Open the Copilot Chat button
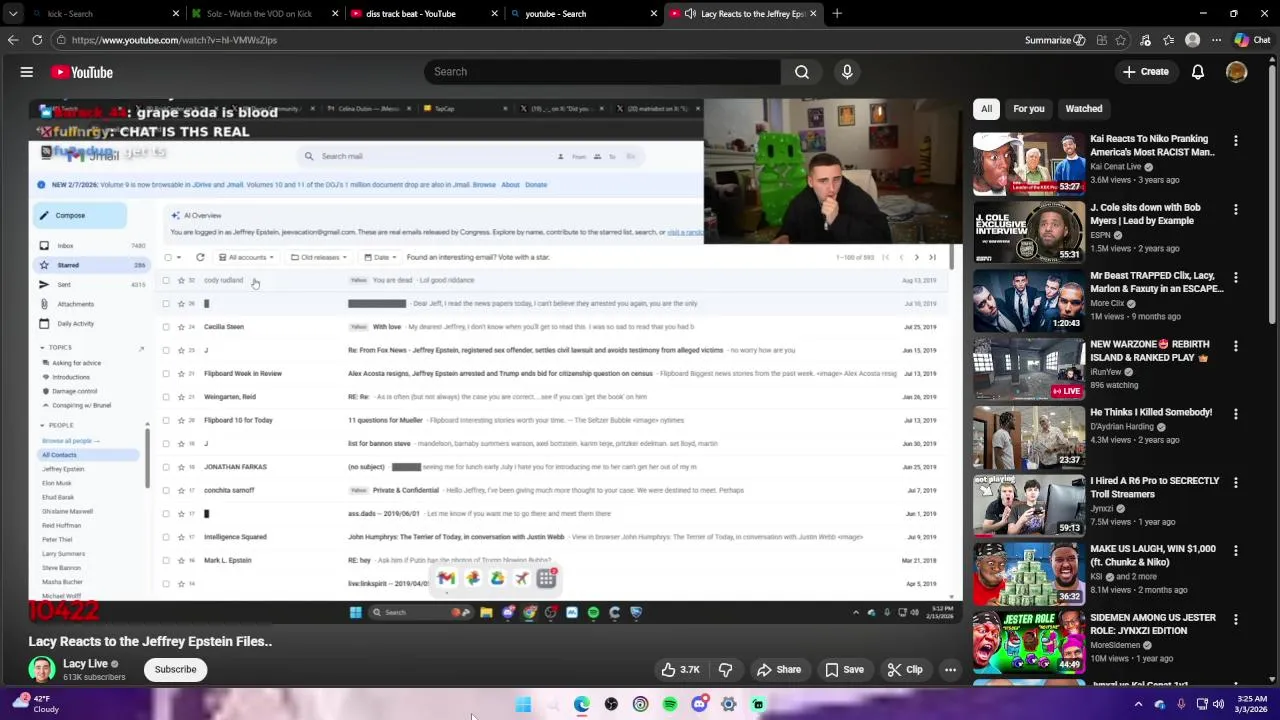 pos(1252,40)
